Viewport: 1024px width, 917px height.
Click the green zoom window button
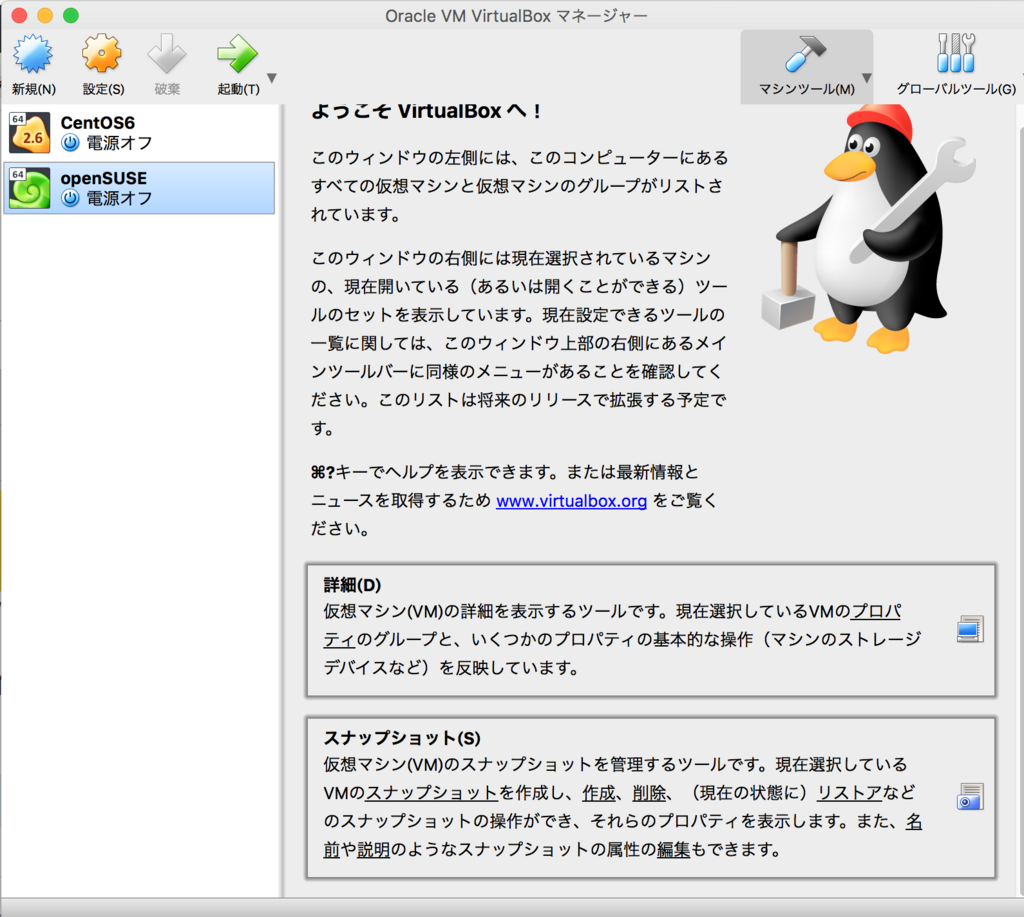(x=71, y=15)
